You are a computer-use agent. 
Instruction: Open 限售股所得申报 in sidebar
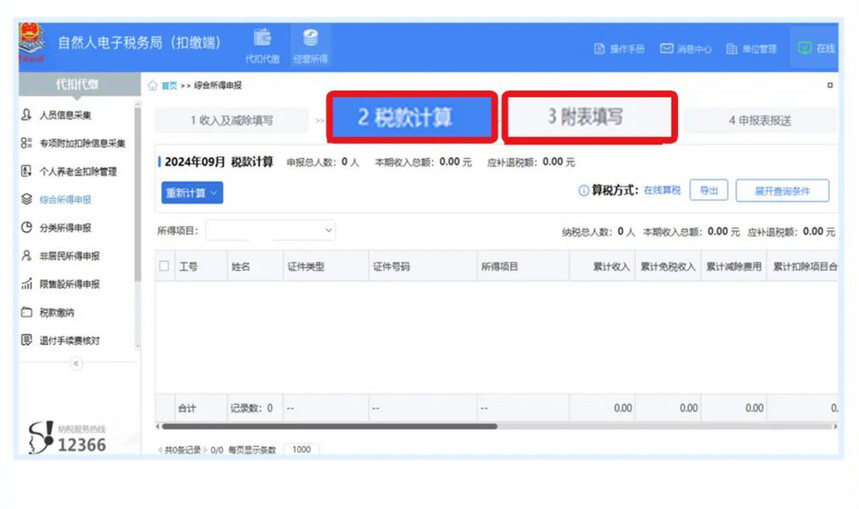click(x=70, y=284)
